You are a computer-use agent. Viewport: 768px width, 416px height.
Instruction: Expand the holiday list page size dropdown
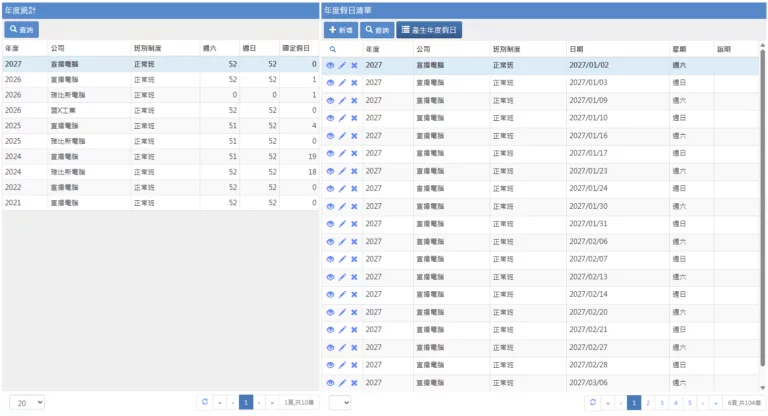[x=340, y=402]
